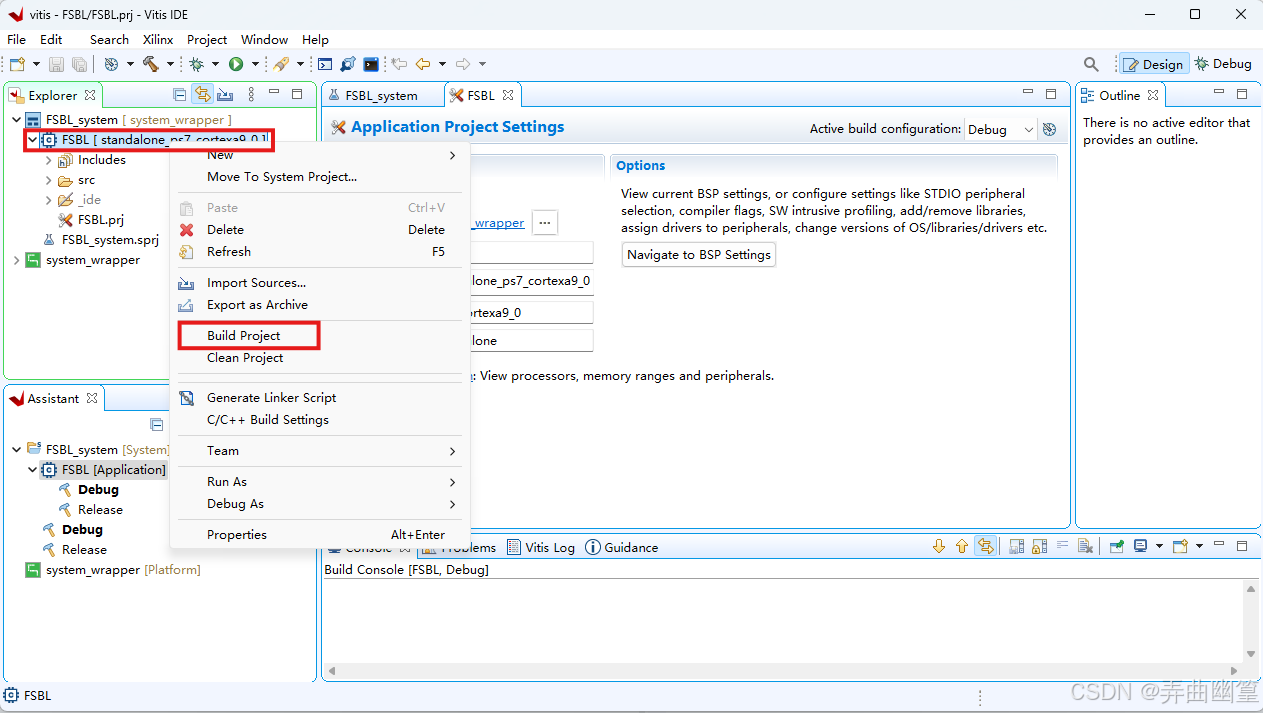Select FSBL.prj file in Explorer
Image resolution: width=1263 pixels, height=713 pixels.
(91, 220)
